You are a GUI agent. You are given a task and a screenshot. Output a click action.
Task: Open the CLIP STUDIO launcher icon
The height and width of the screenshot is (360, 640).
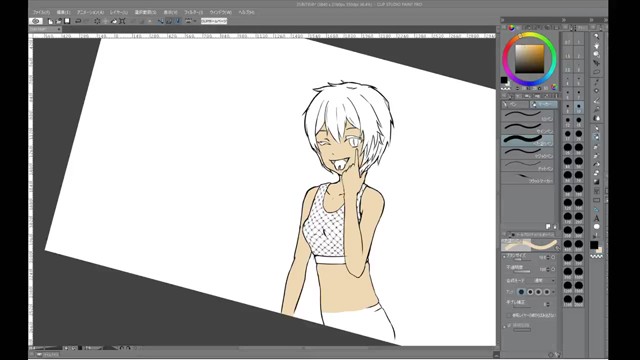pos(36,21)
